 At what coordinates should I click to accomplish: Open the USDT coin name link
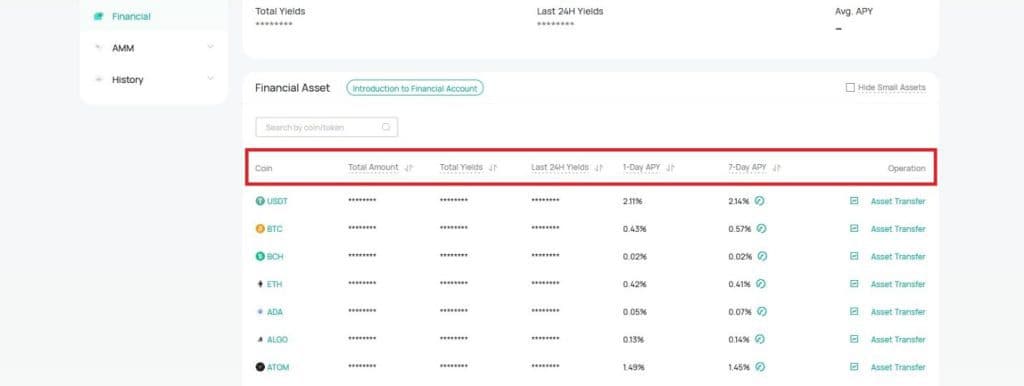click(277, 201)
